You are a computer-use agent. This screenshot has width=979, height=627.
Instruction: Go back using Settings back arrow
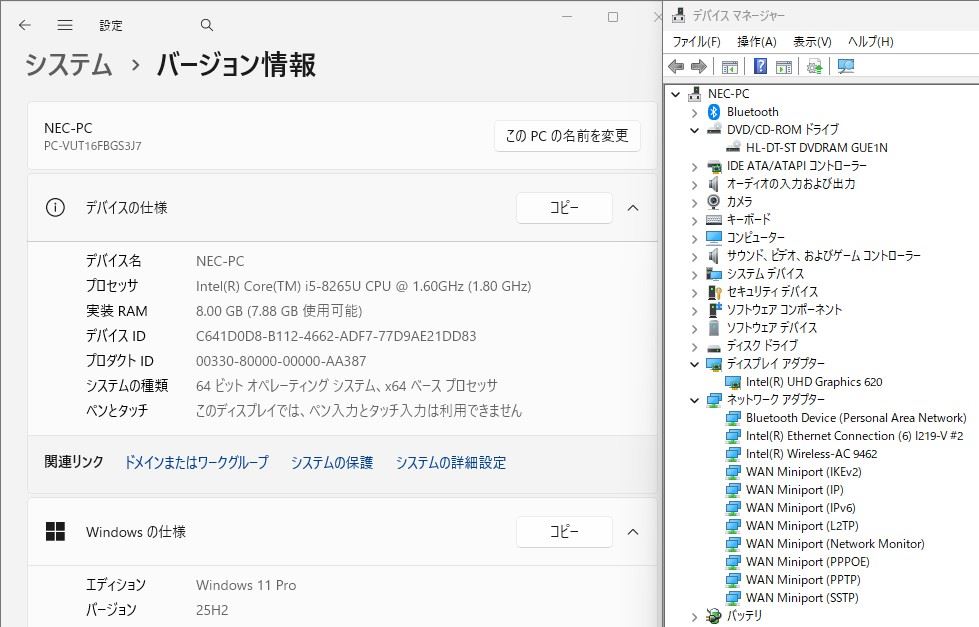tap(25, 25)
